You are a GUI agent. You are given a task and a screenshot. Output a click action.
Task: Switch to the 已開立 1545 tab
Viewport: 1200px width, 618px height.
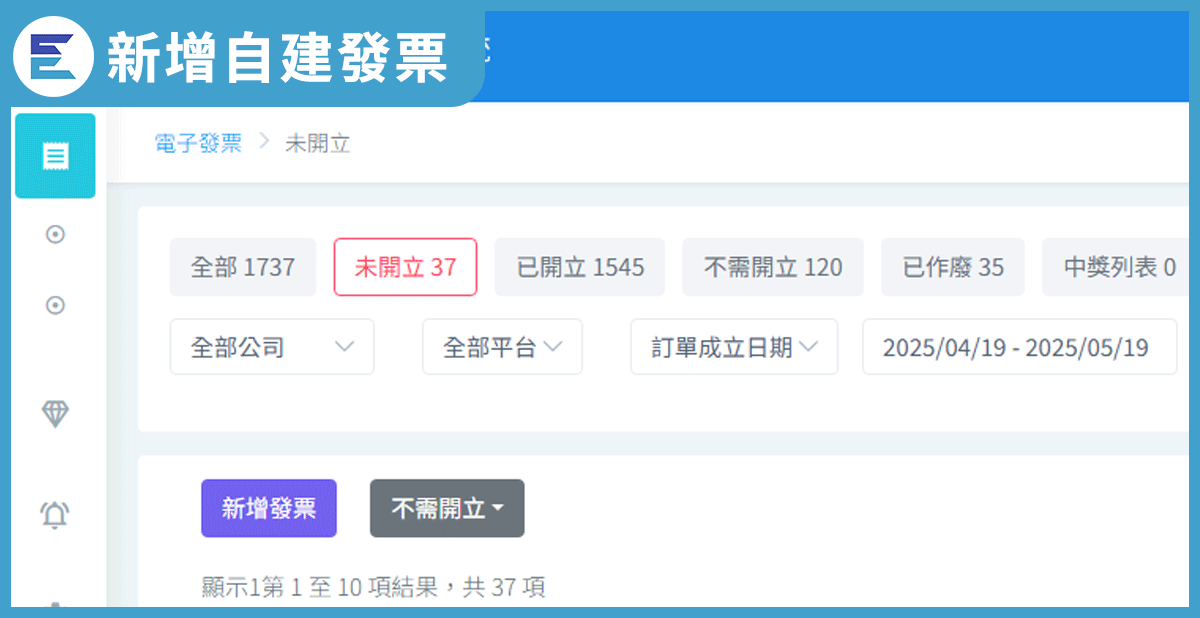point(580,267)
